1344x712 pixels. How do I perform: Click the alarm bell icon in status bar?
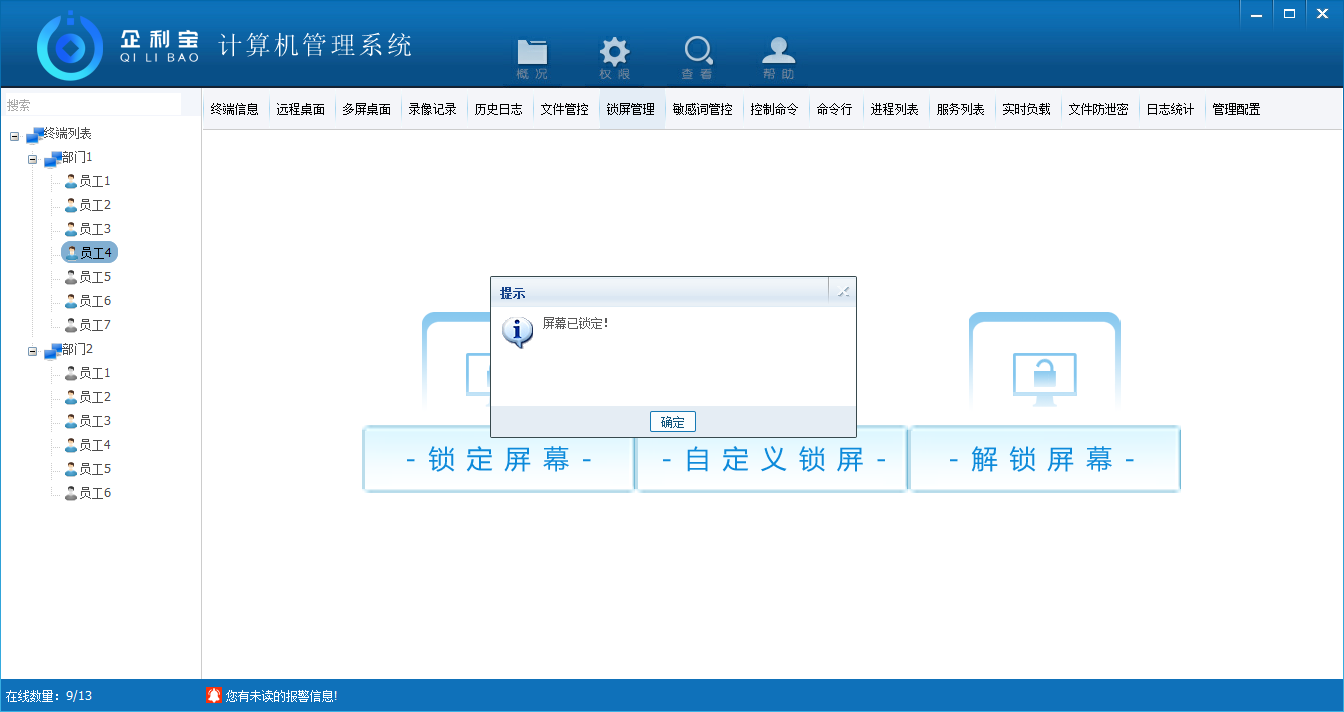click(213, 695)
